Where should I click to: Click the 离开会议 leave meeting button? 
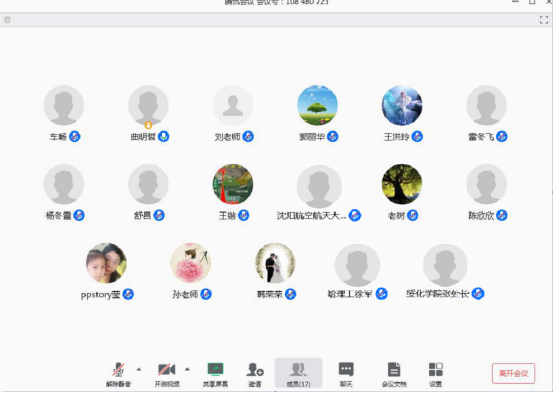pyautogui.click(x=513, y=374)
